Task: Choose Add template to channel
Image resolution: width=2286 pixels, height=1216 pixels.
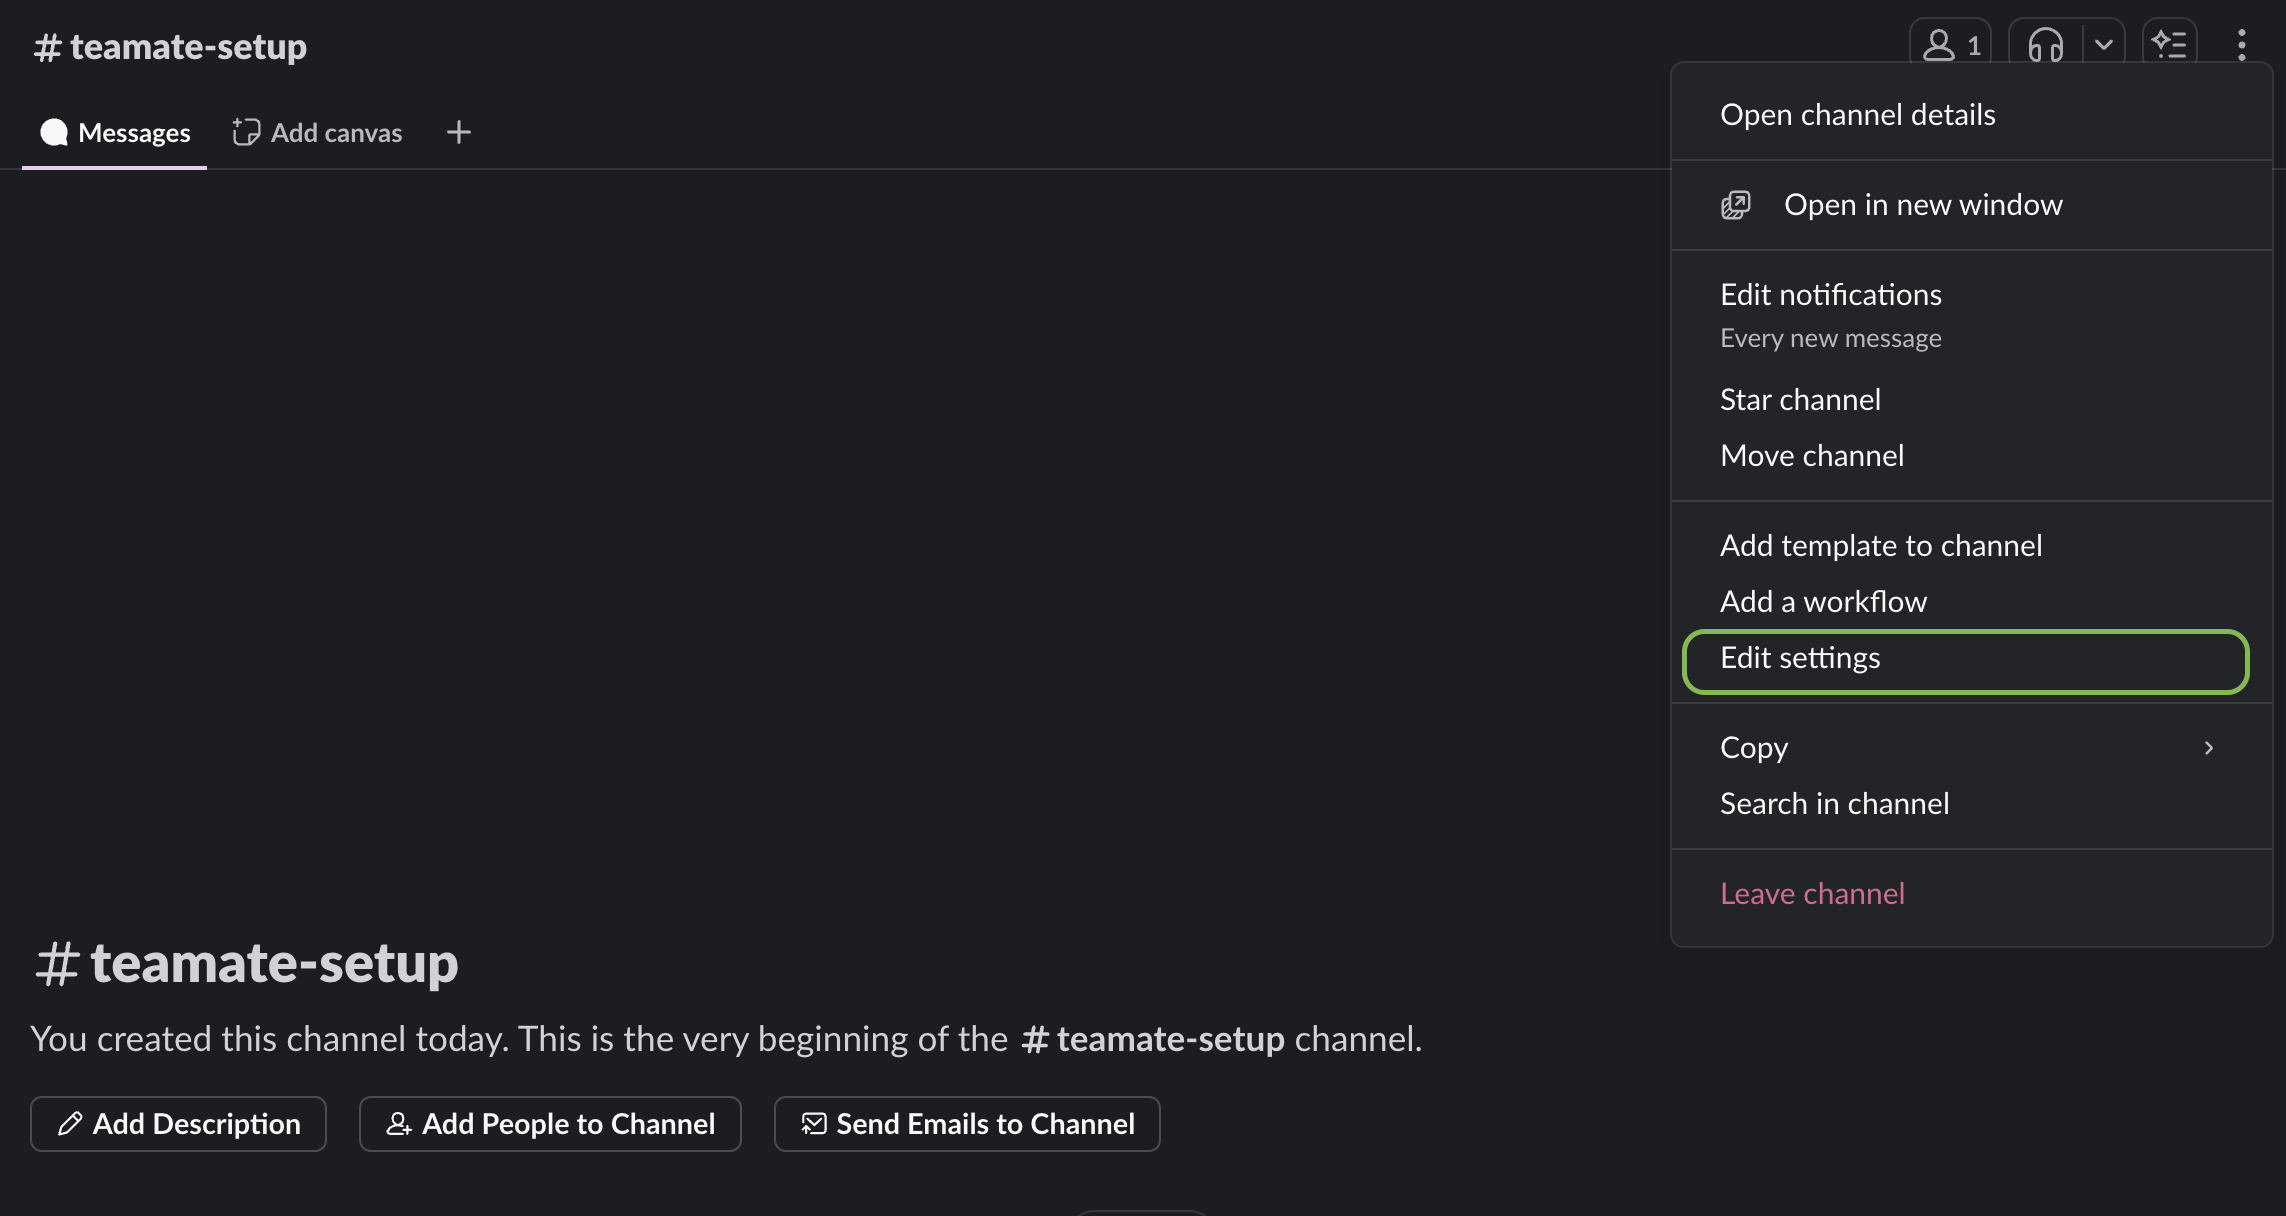Action: (x=1971, y=546)
